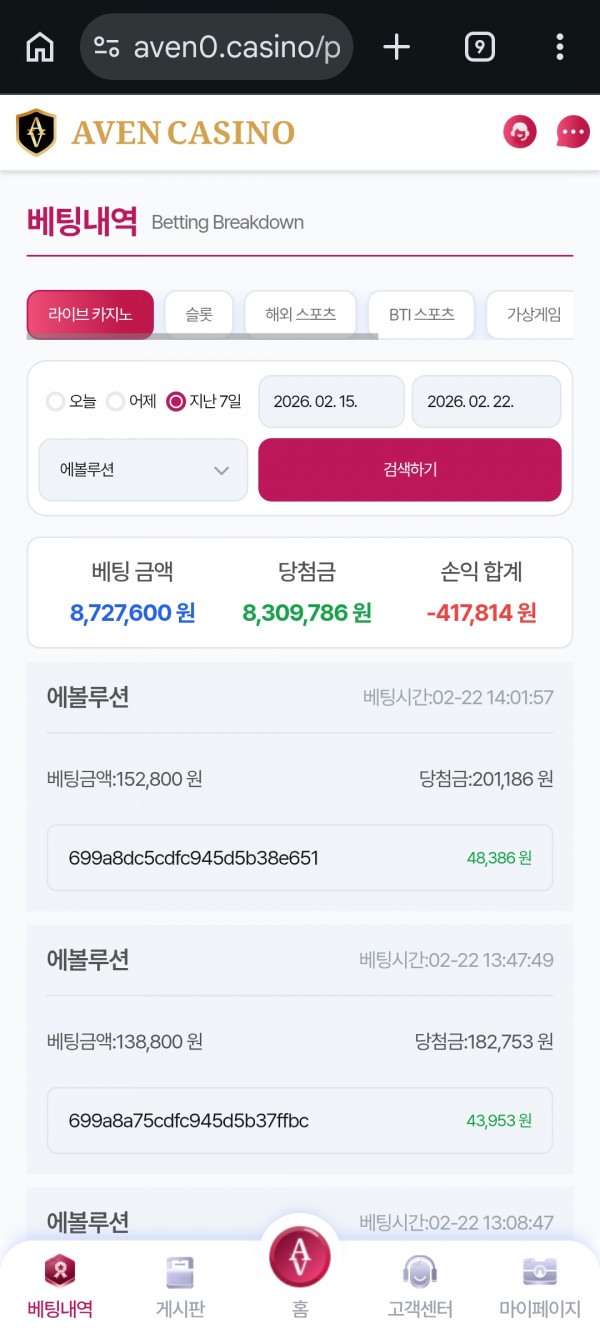Select the 오늘 radio button

pyautogui.click(x=56, y=402)
